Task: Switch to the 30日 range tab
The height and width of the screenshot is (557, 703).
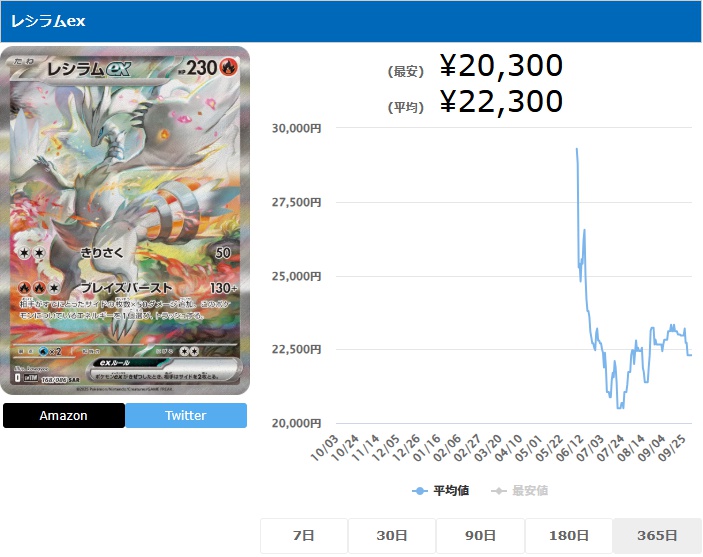Action: (392, 535)
